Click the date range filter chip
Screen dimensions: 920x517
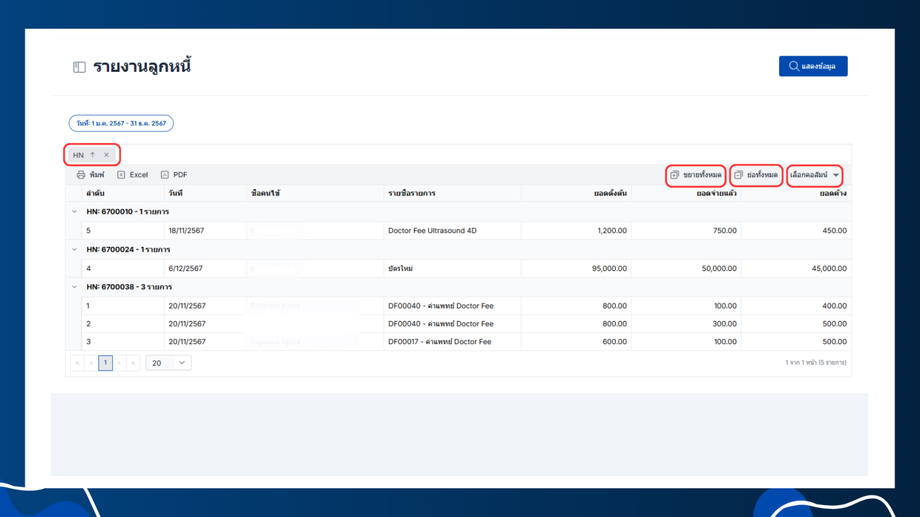pyautogui.click(x=121, y=124)
